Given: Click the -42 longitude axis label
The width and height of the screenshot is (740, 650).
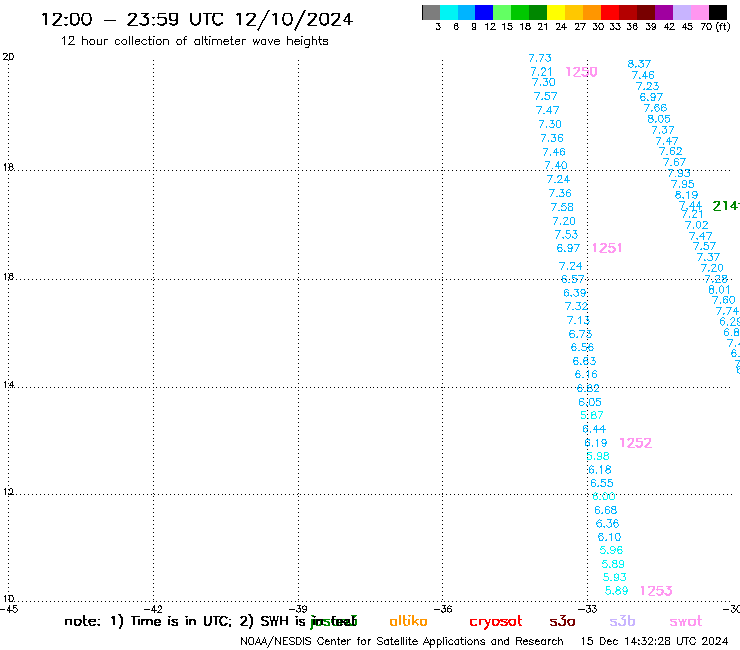Looking at the screenshot, I should point(154,609).
